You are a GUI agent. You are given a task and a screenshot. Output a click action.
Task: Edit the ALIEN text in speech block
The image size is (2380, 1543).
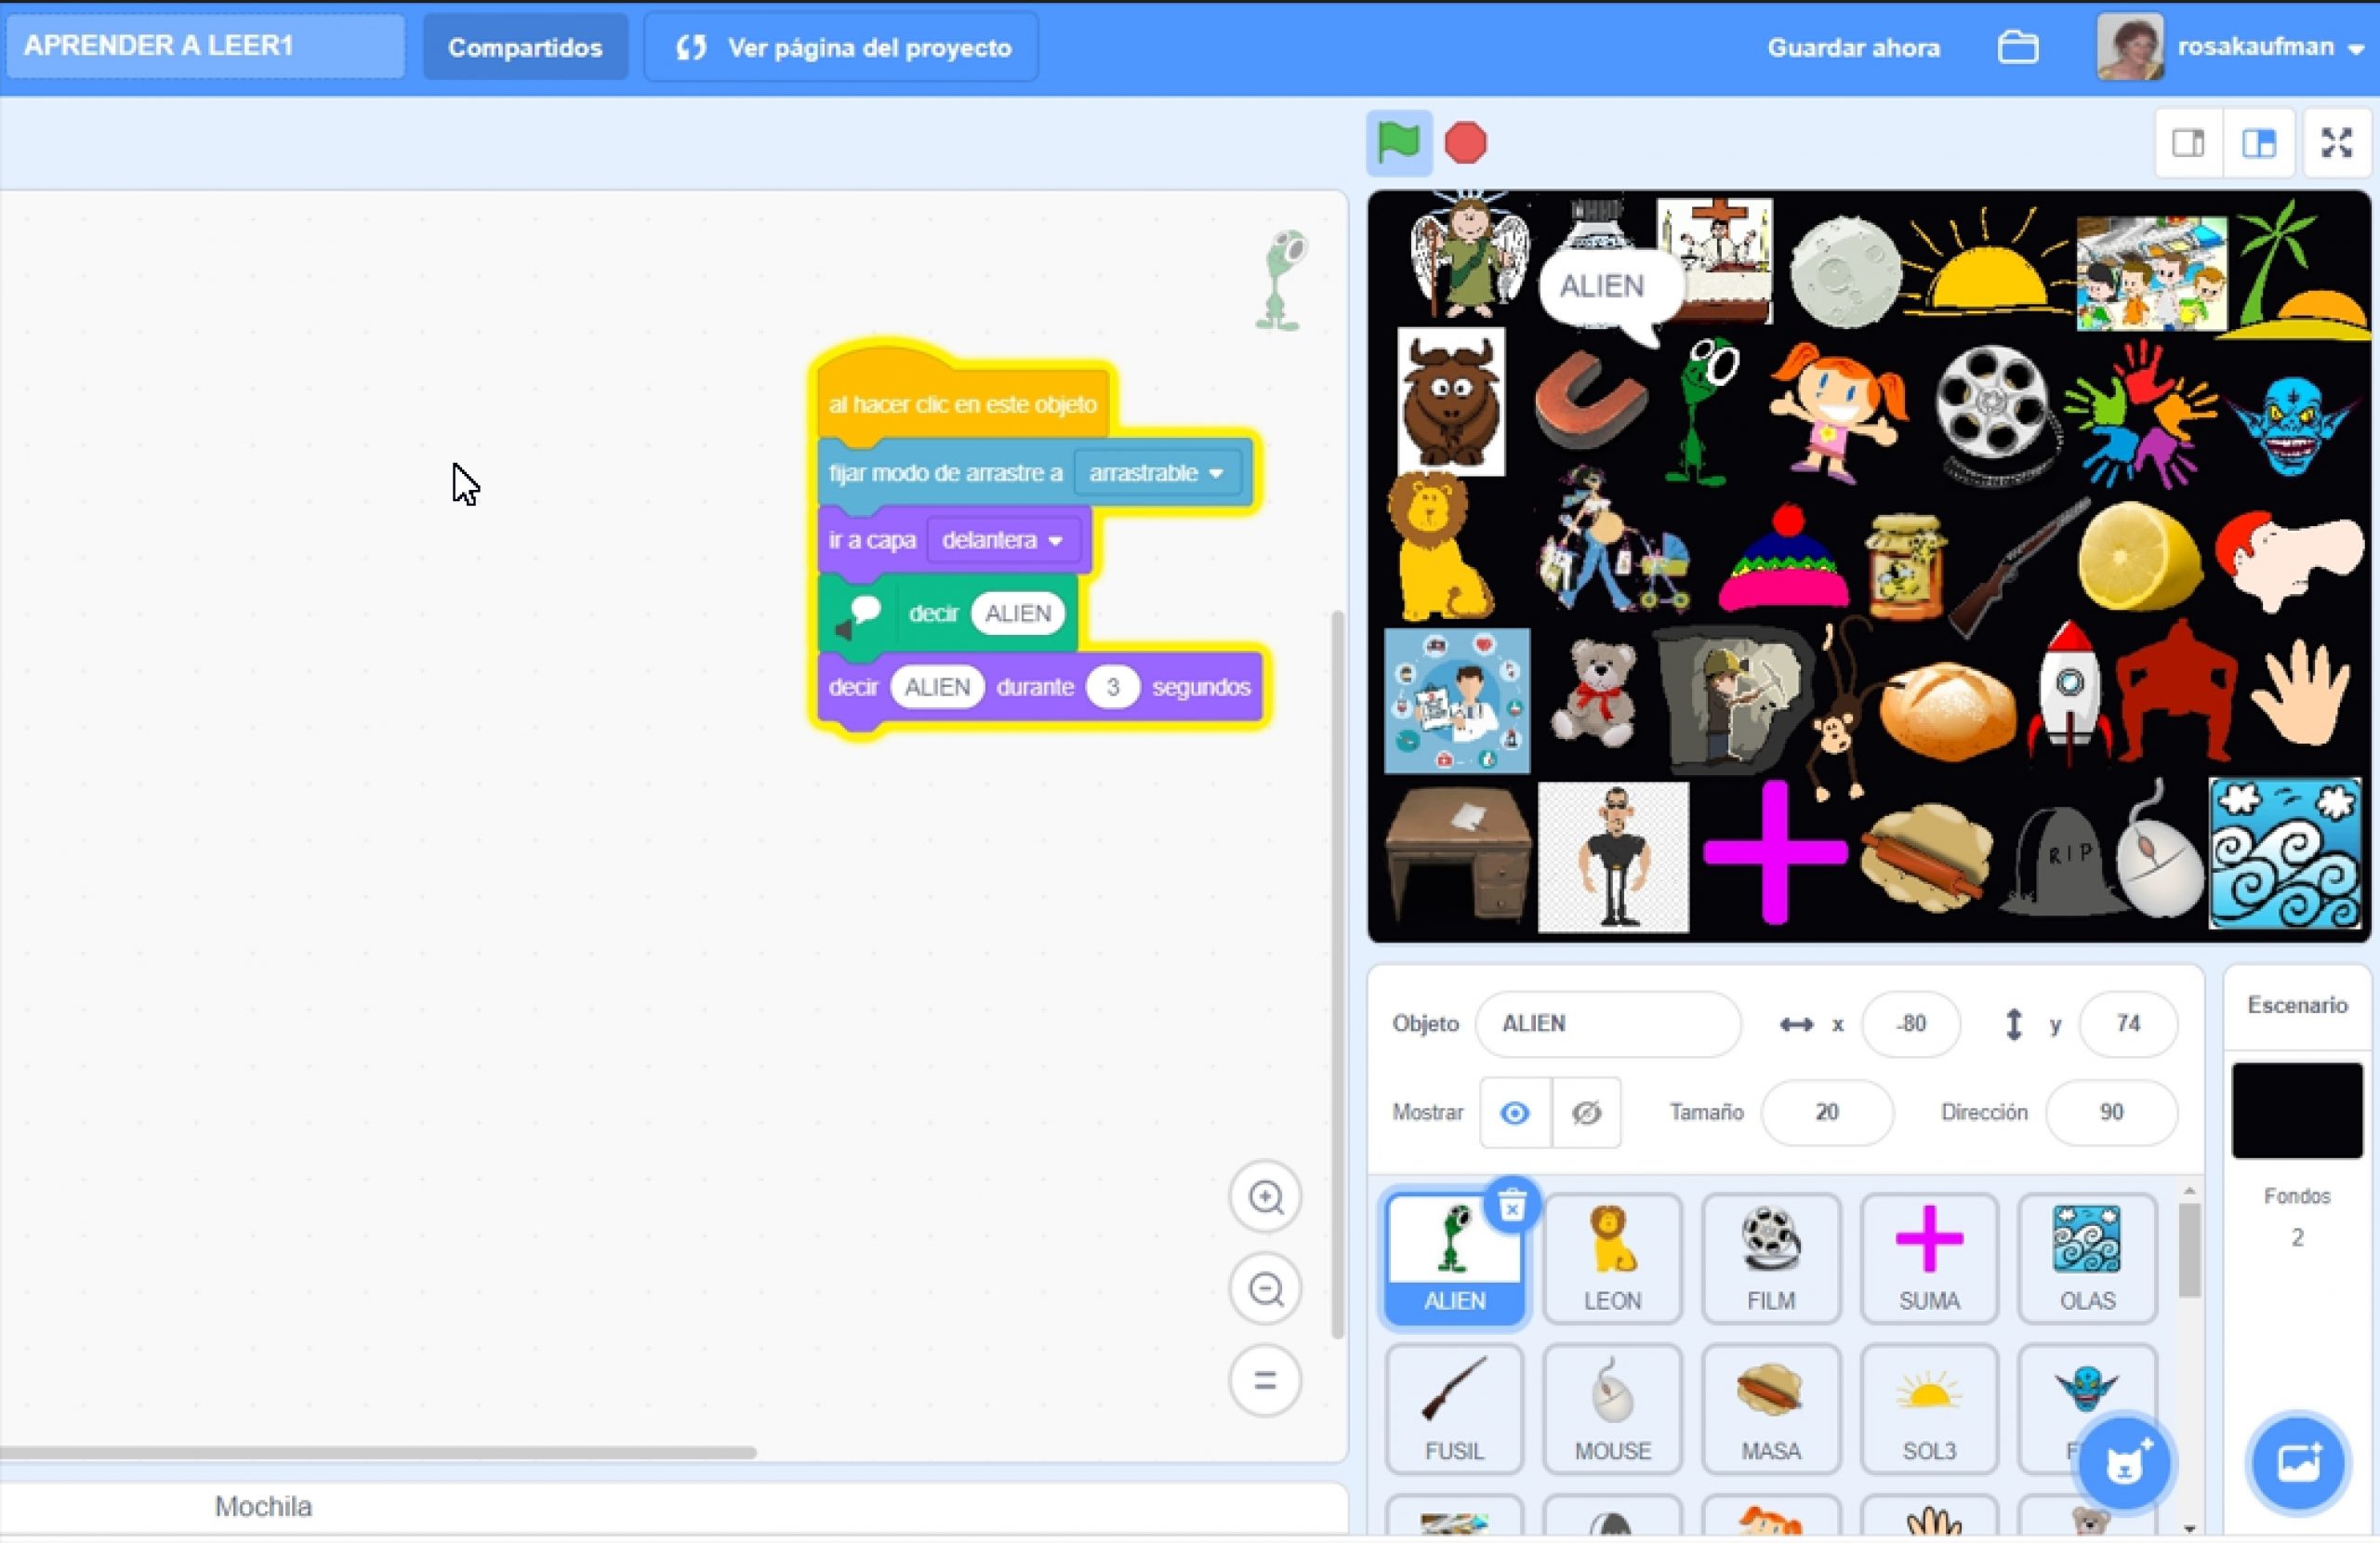(1018, 613)
